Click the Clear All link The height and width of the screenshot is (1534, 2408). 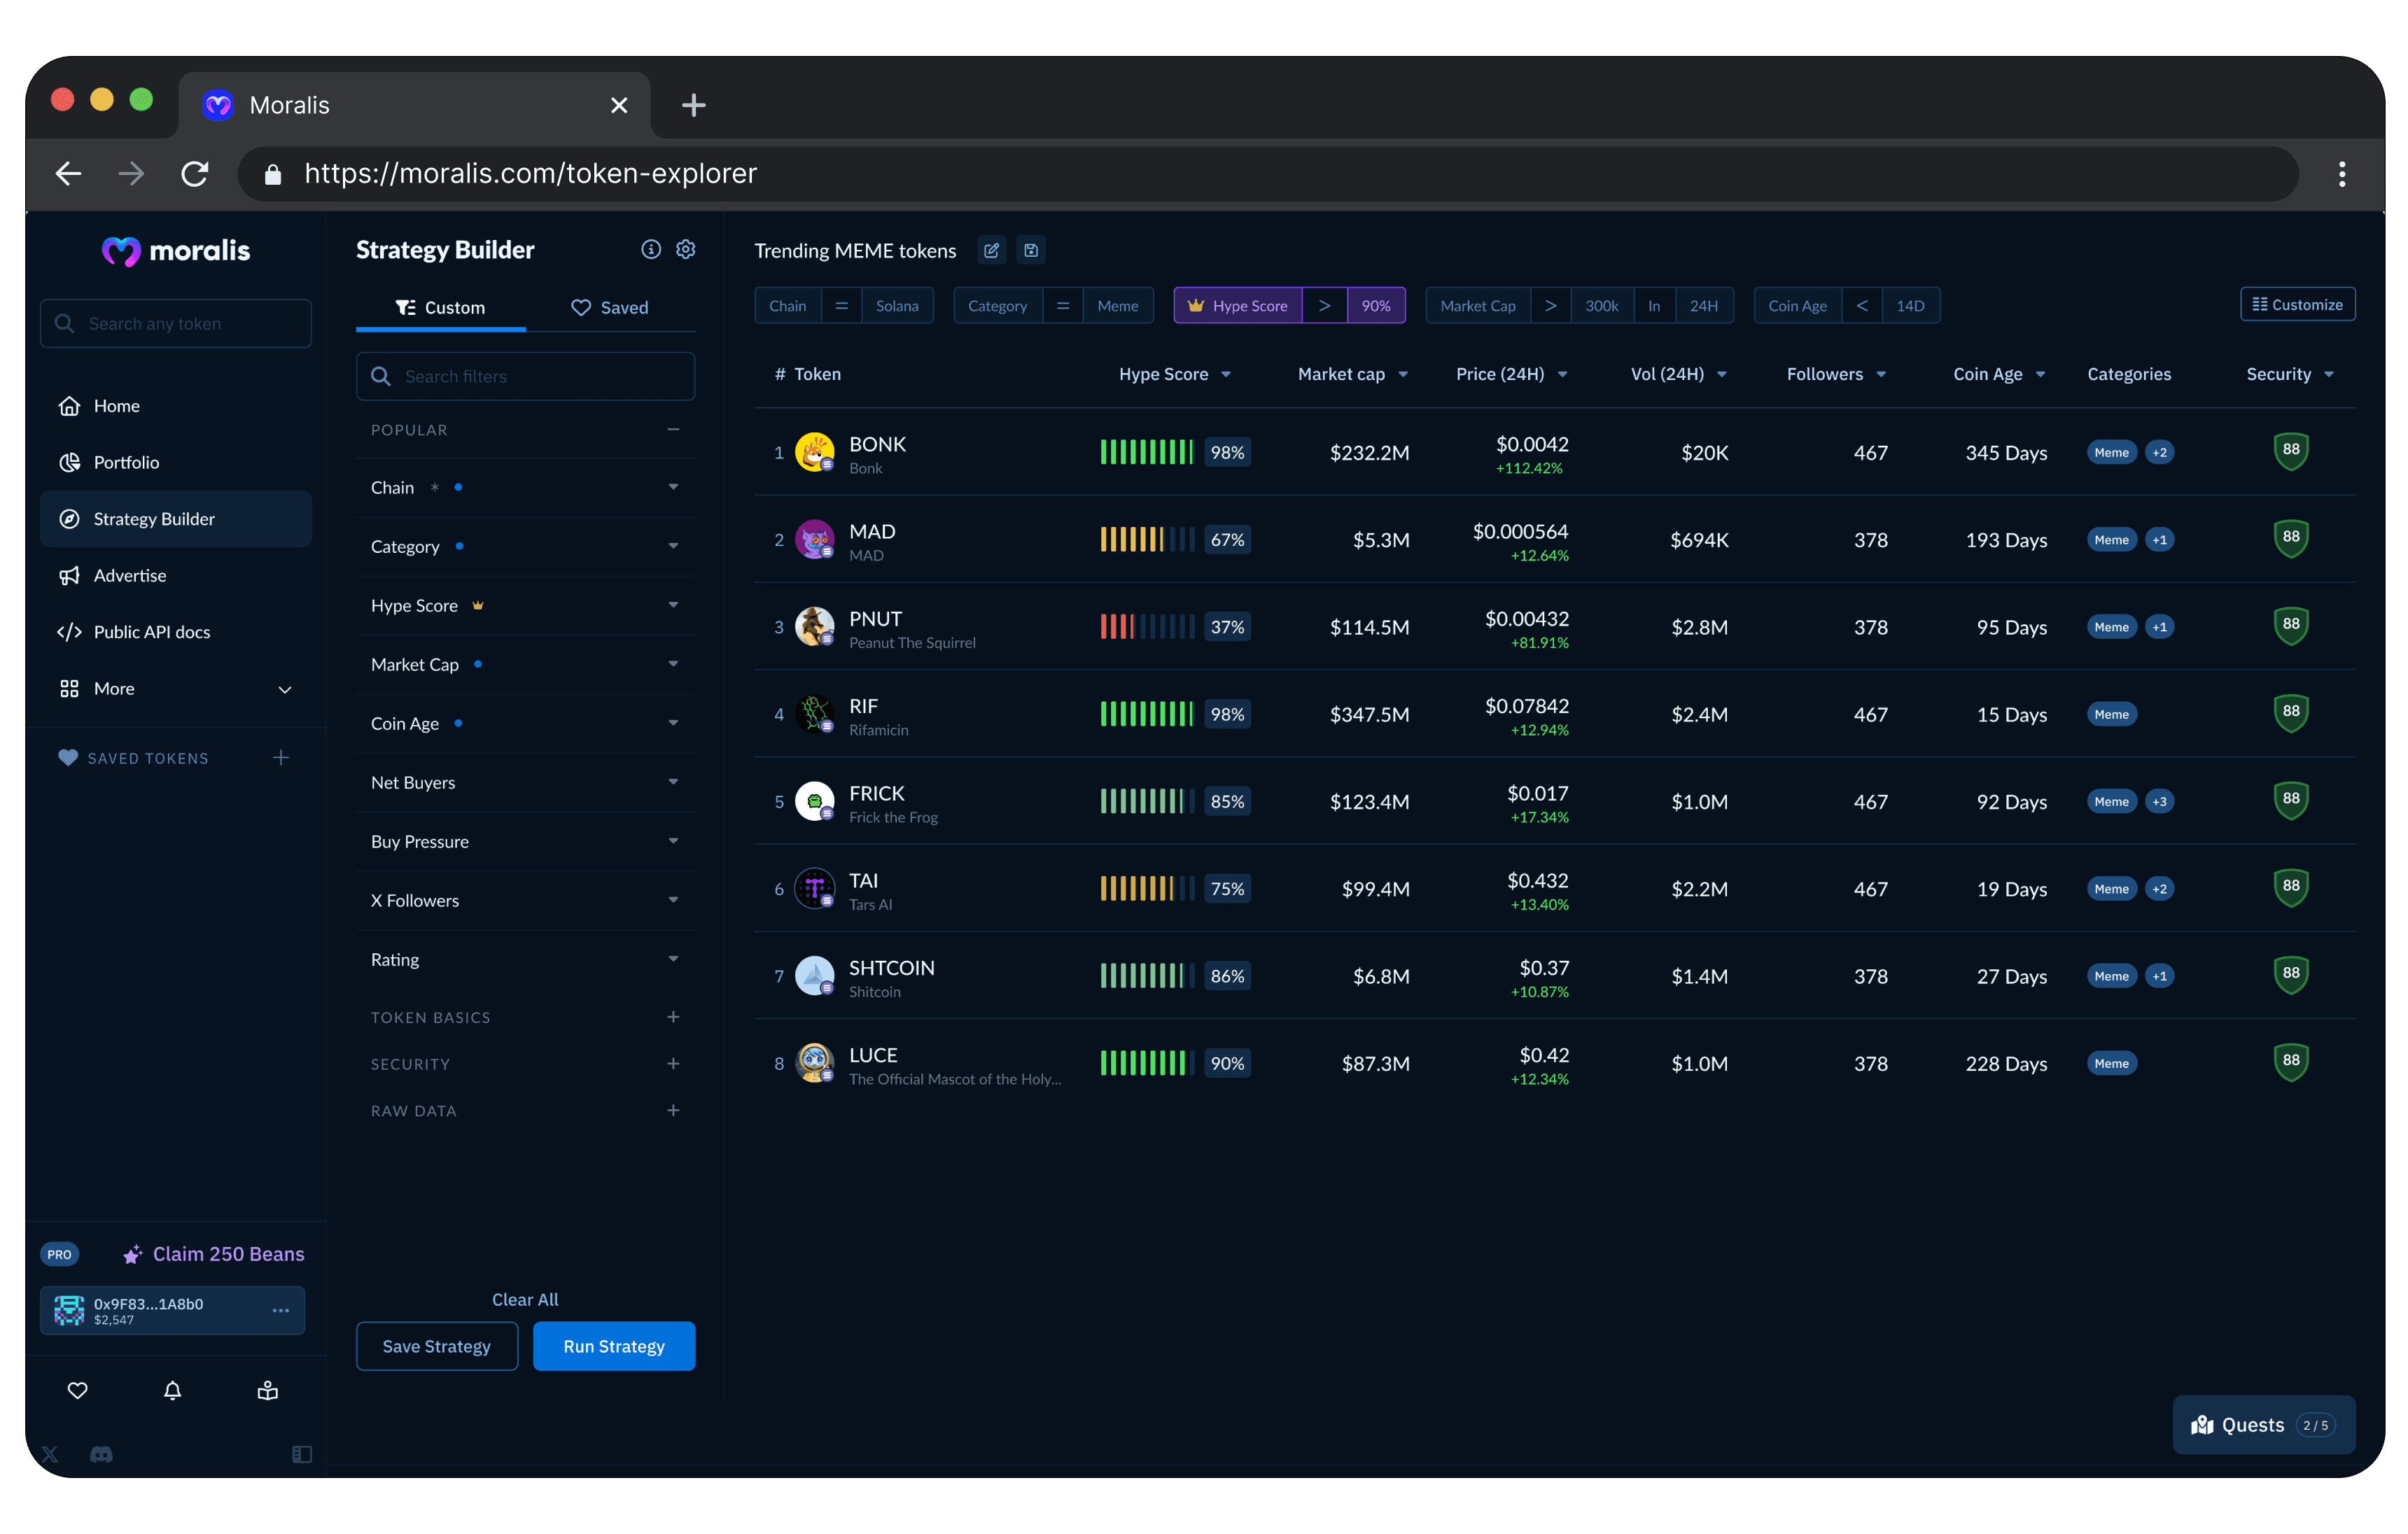click(x=525, y=1299)
